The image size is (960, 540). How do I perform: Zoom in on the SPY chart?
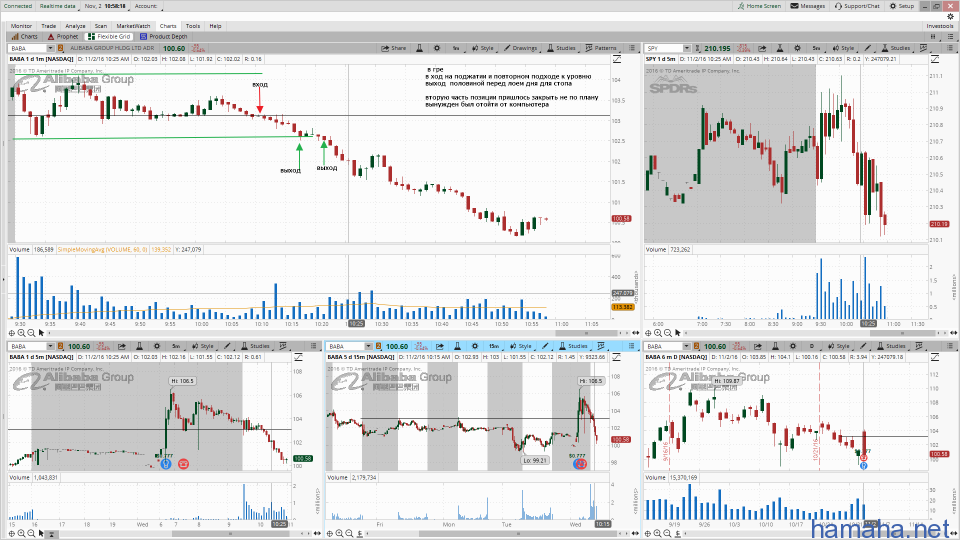(x=658, y=333)
